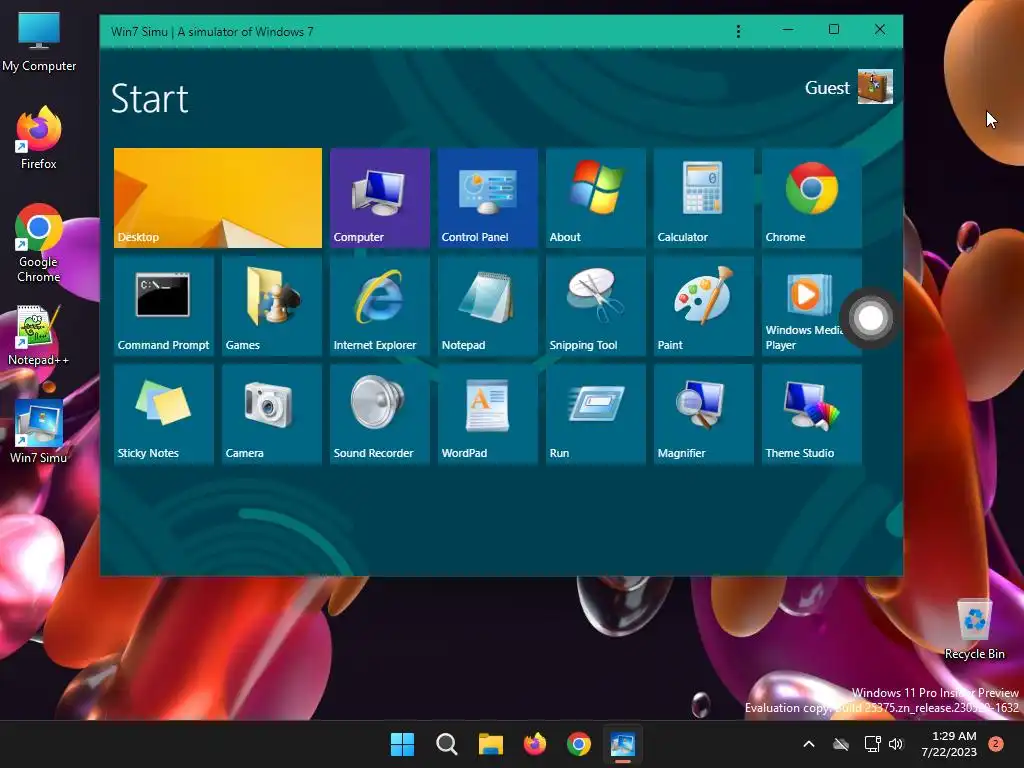Select the Win7 Simu desktop shortcut
1024x768 pixels.
[x=39, y=432]
